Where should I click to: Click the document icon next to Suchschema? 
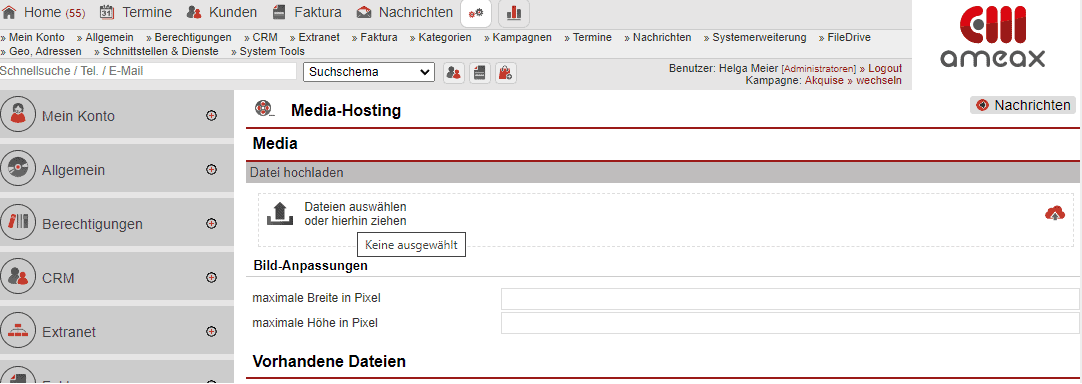coord(480,73)
